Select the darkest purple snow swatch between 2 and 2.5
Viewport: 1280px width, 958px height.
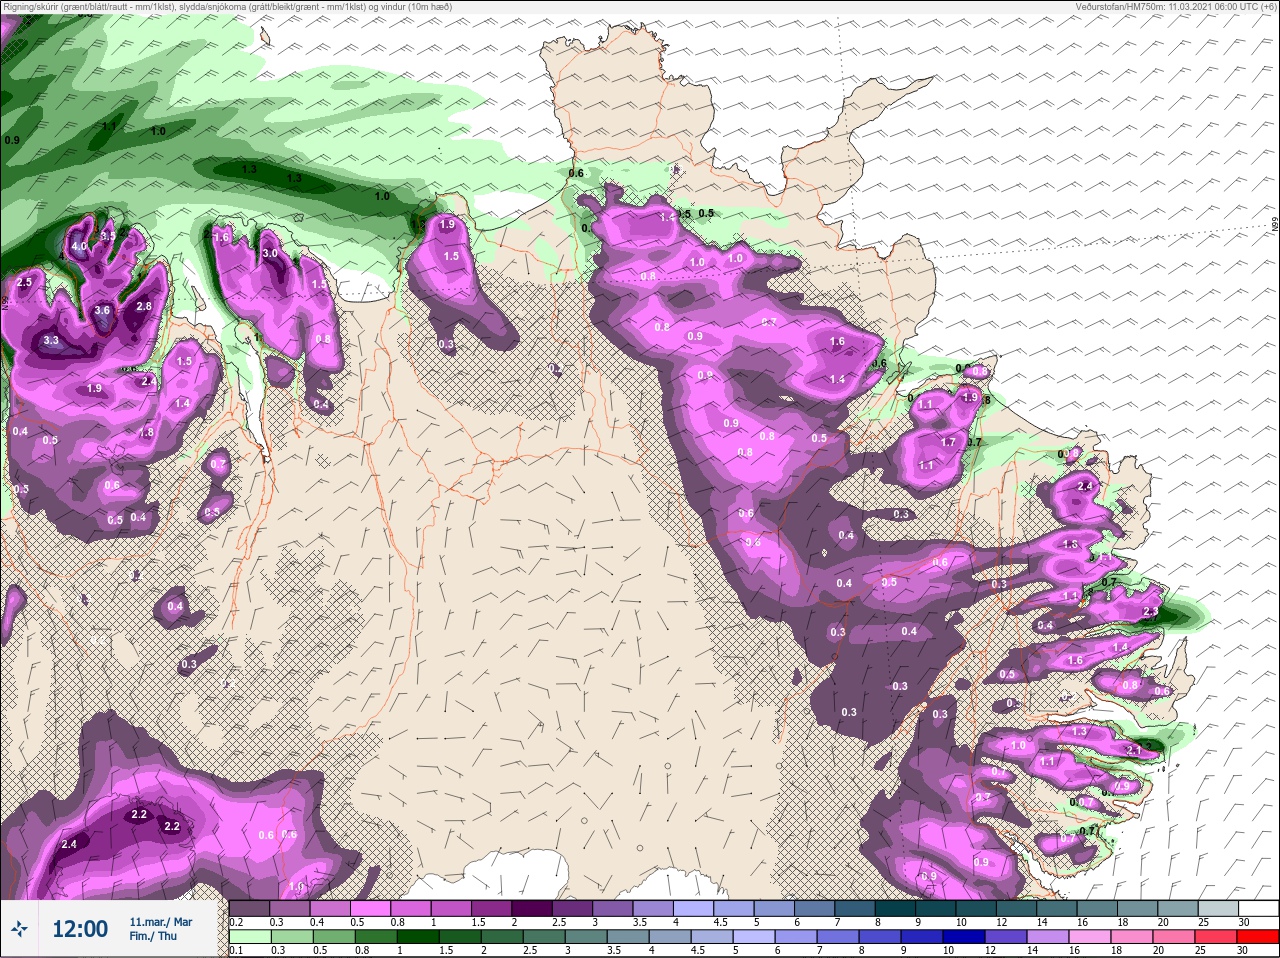[x=533, y=908]
